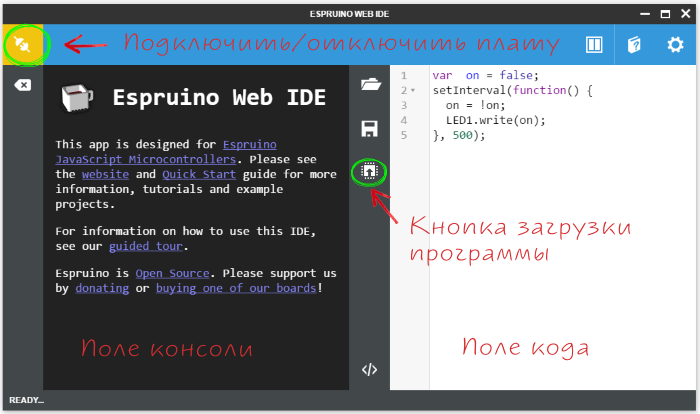
Task: Follow the 'website' link
Action: click(x=105, y=174)
